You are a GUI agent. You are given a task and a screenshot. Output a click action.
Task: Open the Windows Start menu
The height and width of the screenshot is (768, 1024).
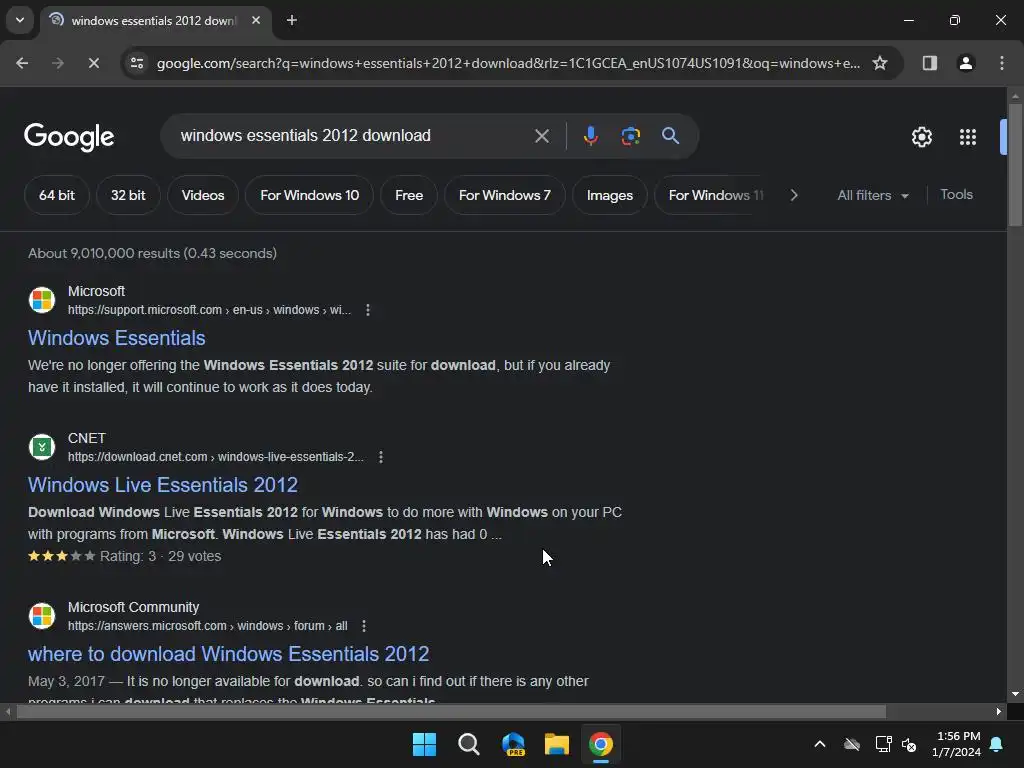point(424,744)
